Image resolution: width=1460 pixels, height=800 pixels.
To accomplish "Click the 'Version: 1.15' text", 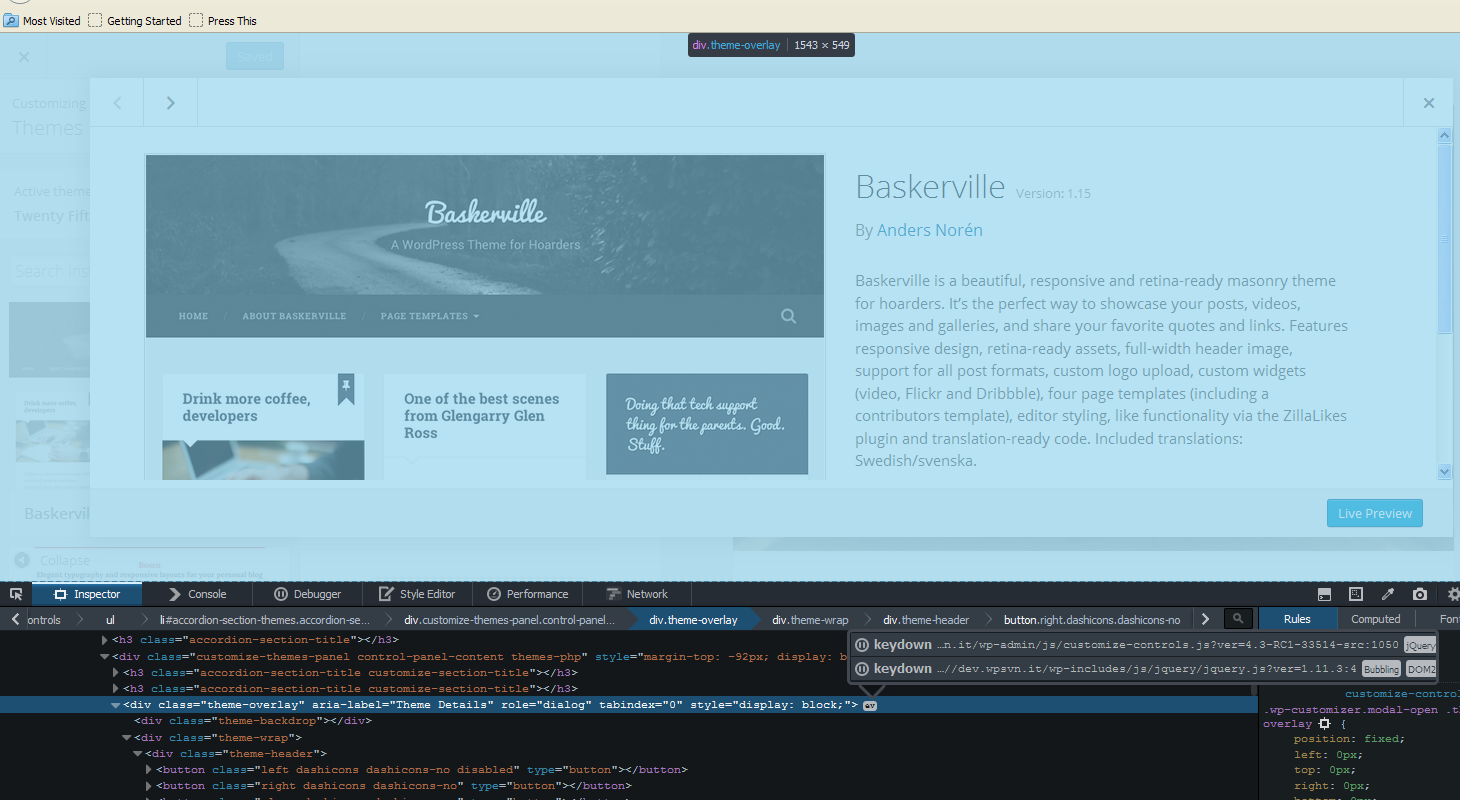I will (1053, 193).
